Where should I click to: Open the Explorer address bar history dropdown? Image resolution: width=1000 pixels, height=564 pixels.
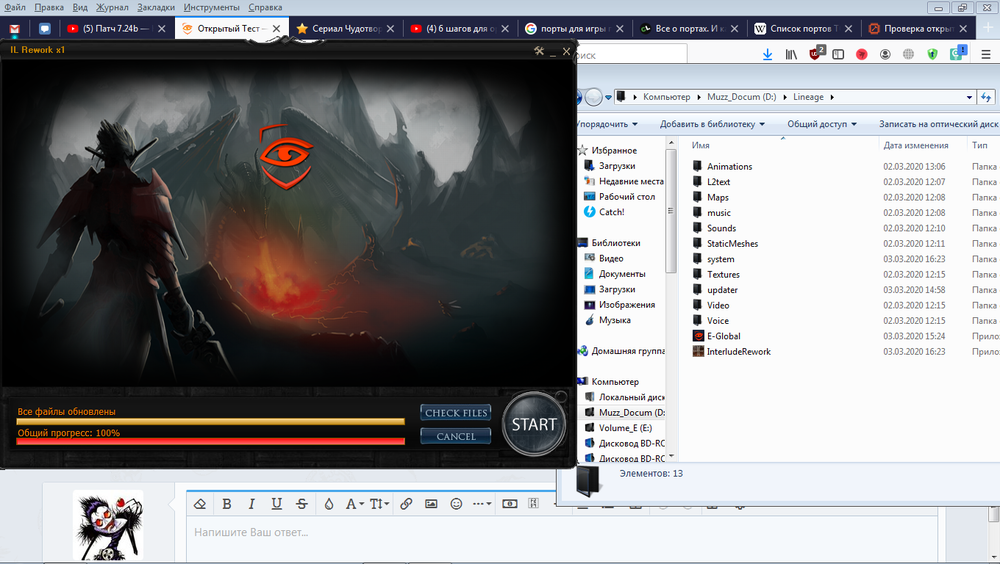click(x=969, y=97)
